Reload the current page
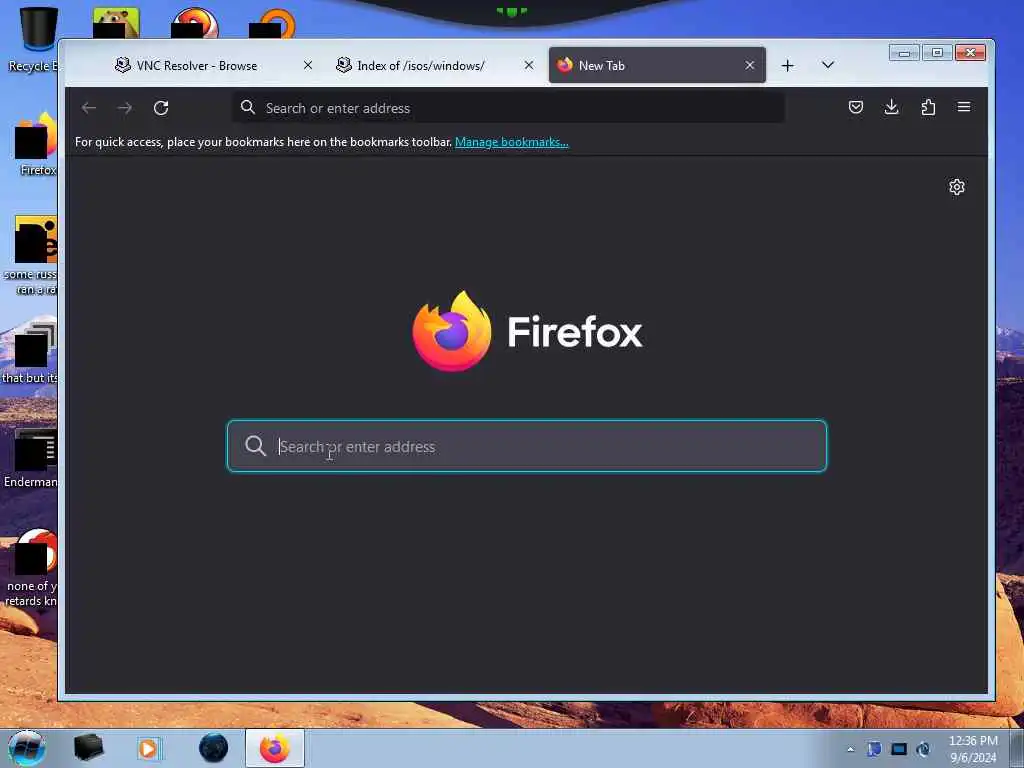The width and height of the screenshot is (1024, 768). [x=161, y=108]
